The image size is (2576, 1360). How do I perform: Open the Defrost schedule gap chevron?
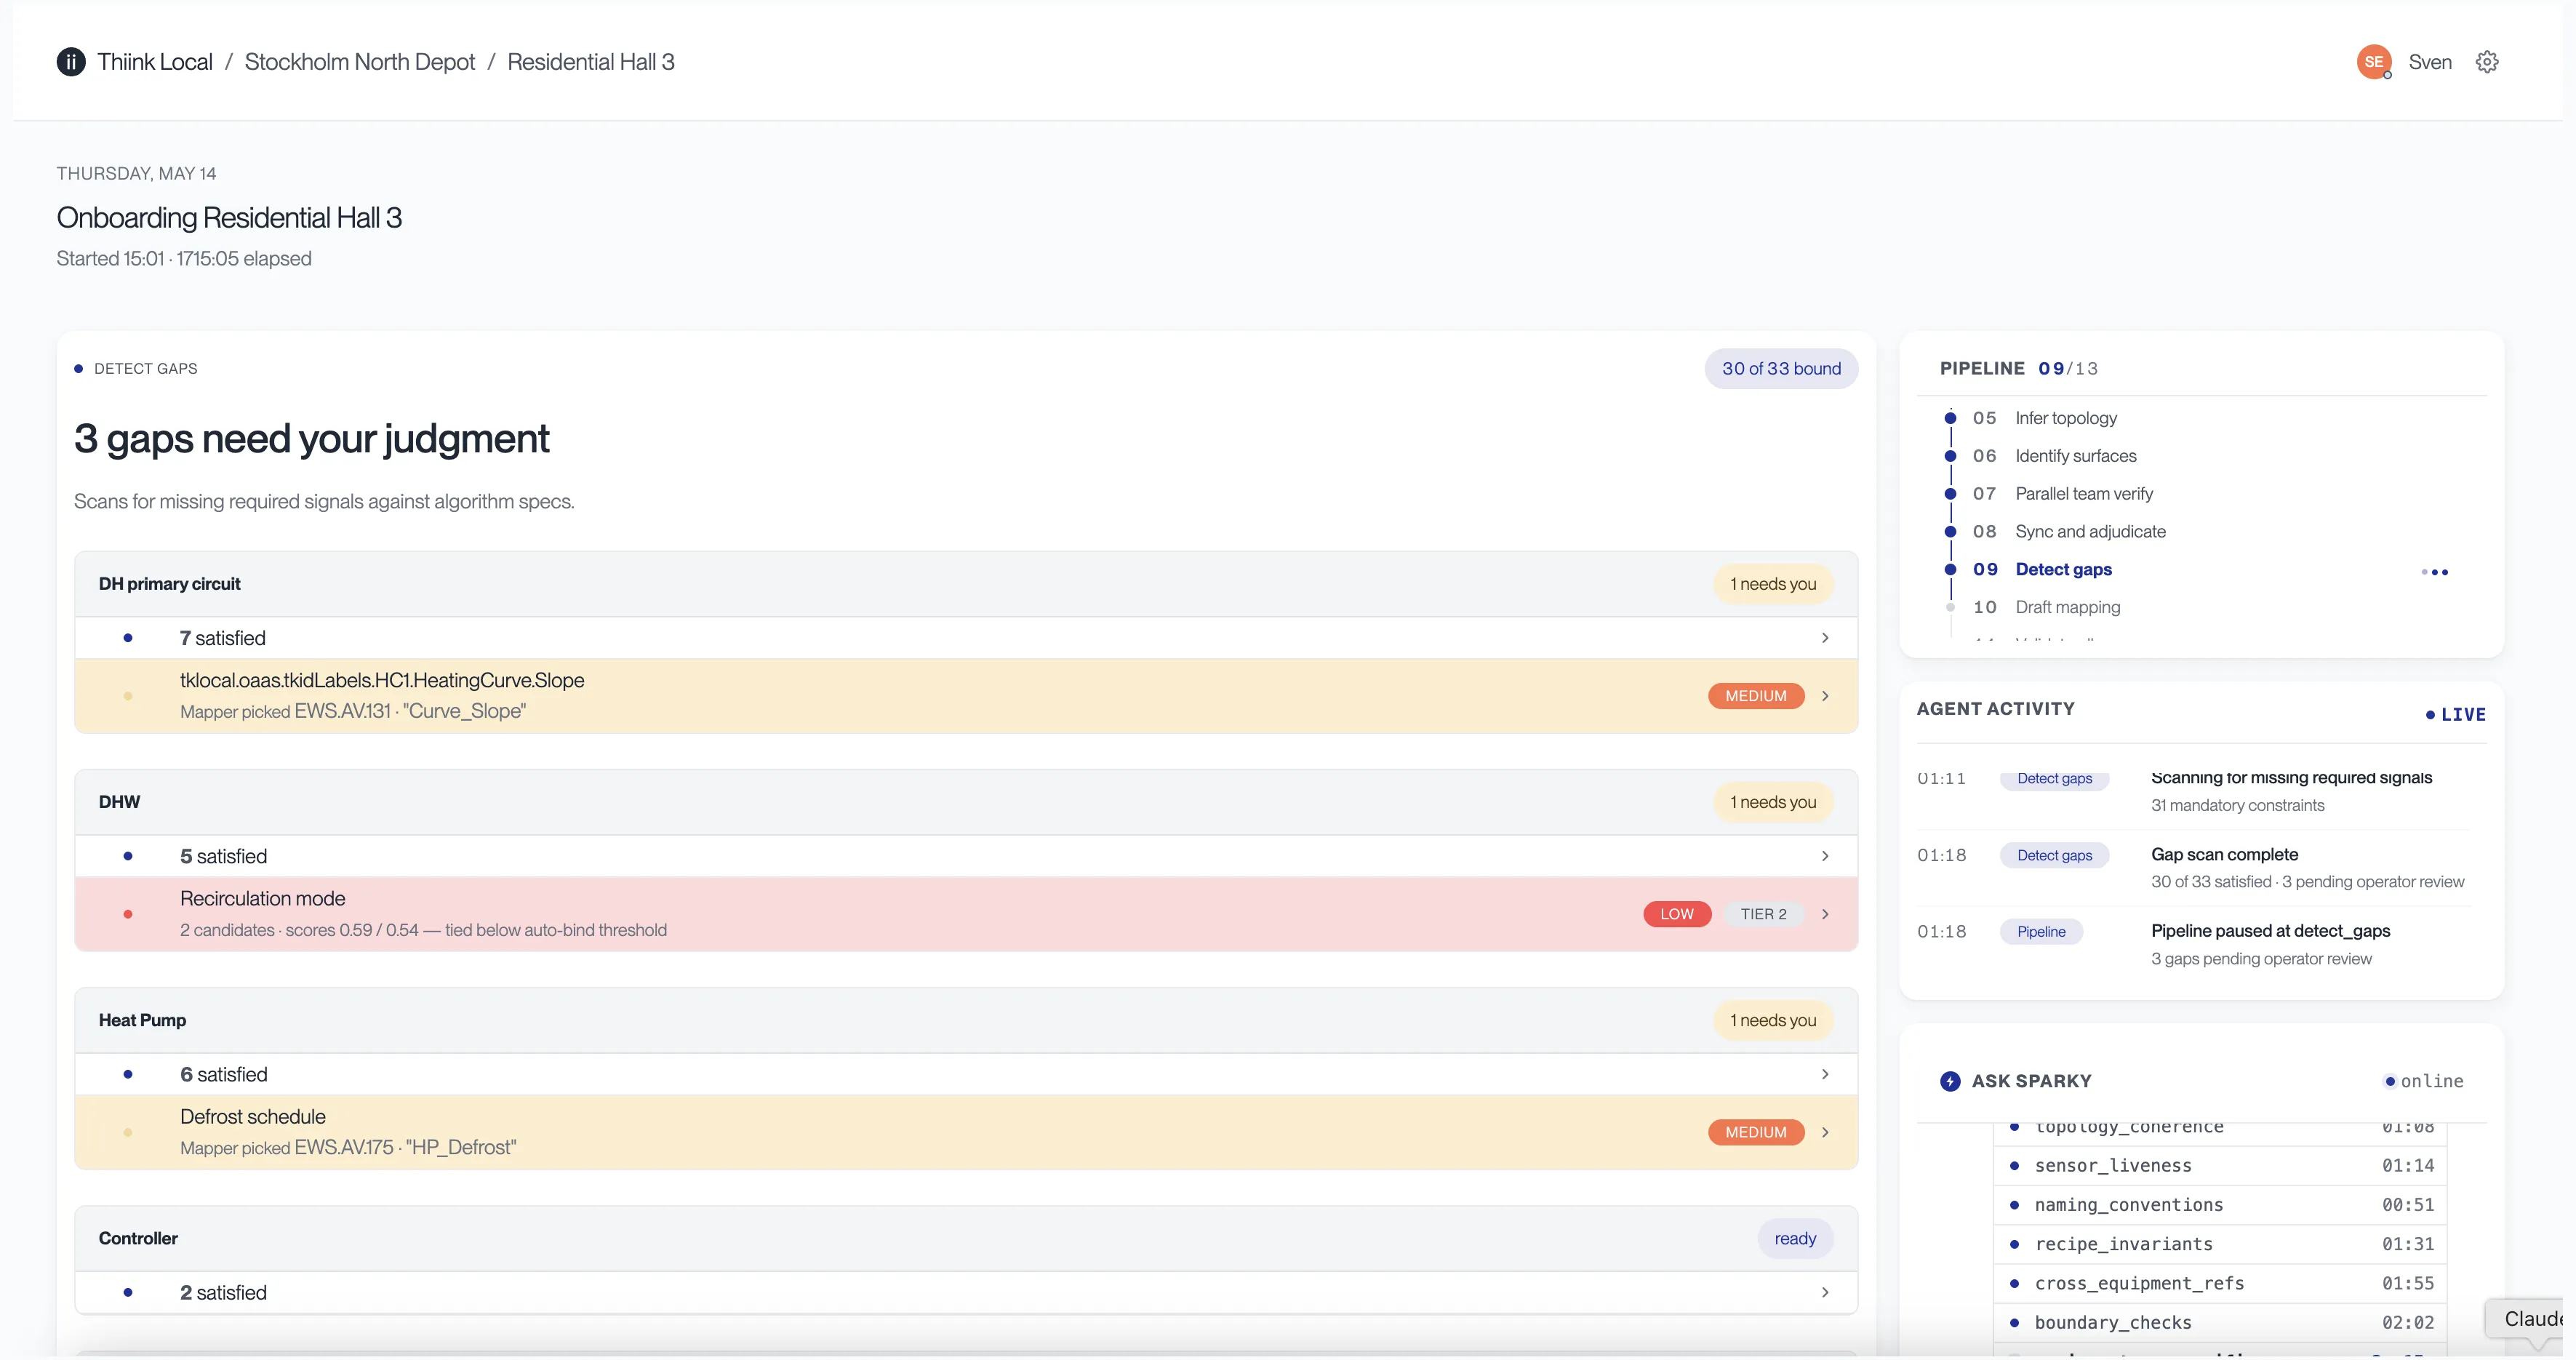pos(1825,1132)
